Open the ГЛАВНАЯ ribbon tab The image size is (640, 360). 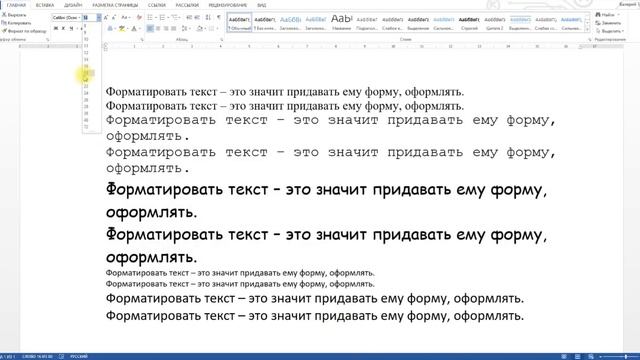coord(16,5)
